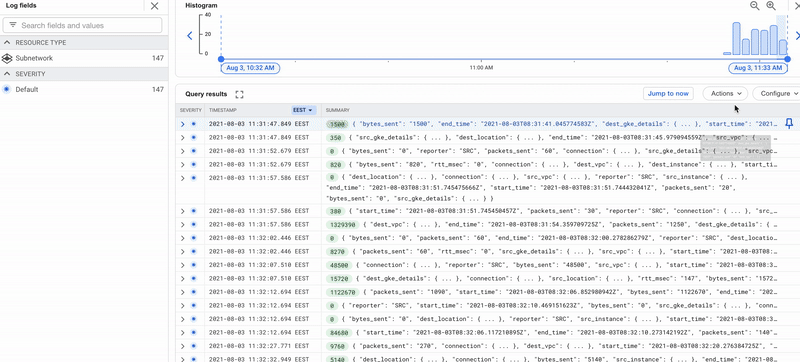Click the timestamp 2021-08-03 11:32:27.771 EEST

(259, 345)
